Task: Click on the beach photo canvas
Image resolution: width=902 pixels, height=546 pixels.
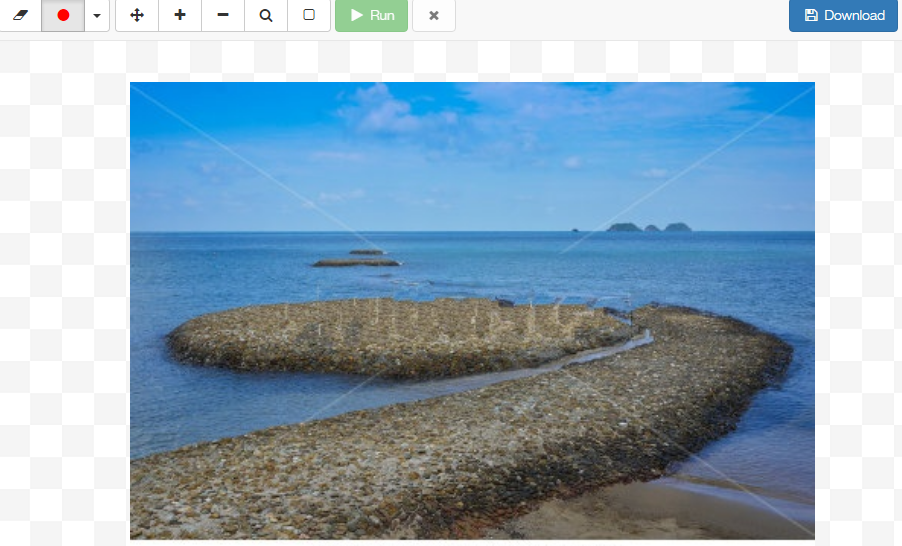Action: (472, 311)
